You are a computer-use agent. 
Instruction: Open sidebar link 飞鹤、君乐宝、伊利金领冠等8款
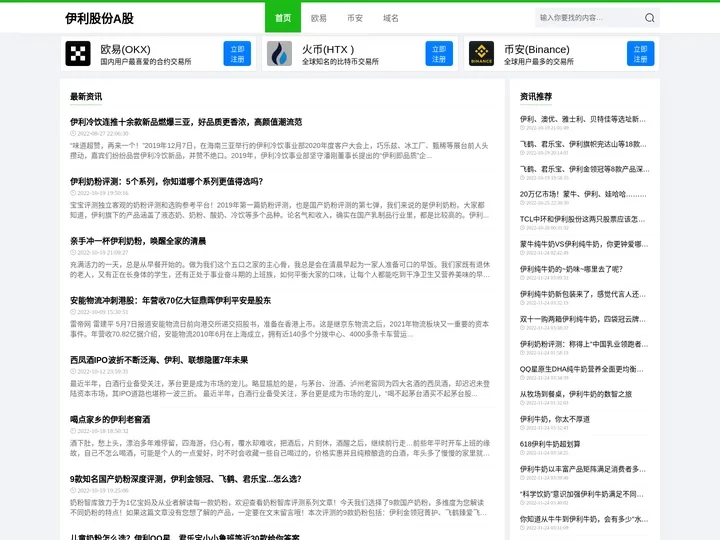pos(585,169)
